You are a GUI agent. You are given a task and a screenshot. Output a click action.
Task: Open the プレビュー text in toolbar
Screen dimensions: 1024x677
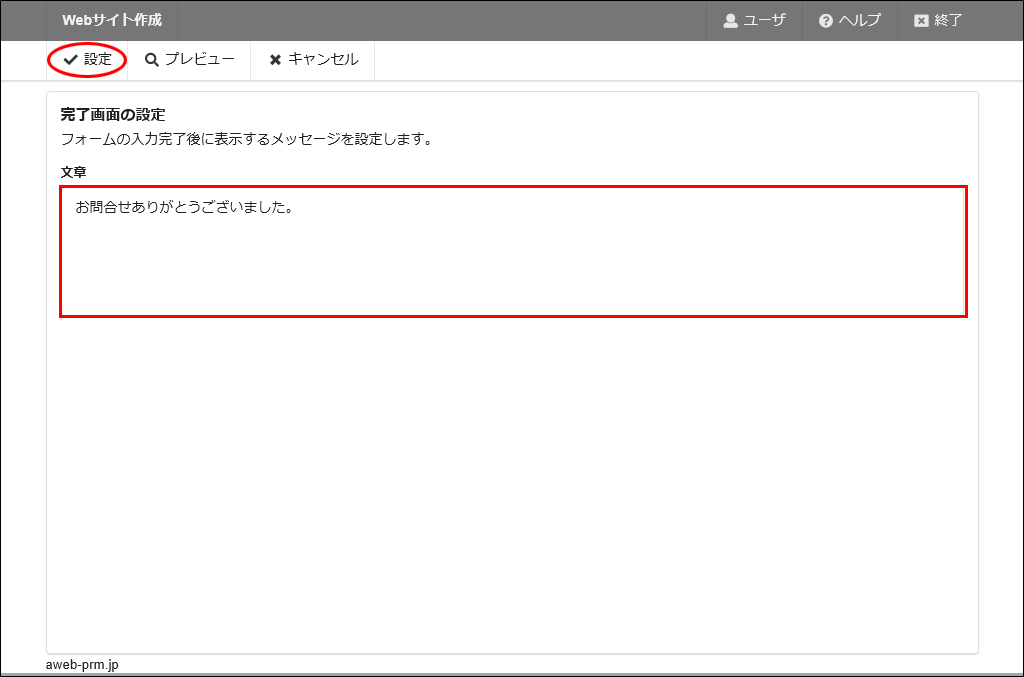click(199, 60)
